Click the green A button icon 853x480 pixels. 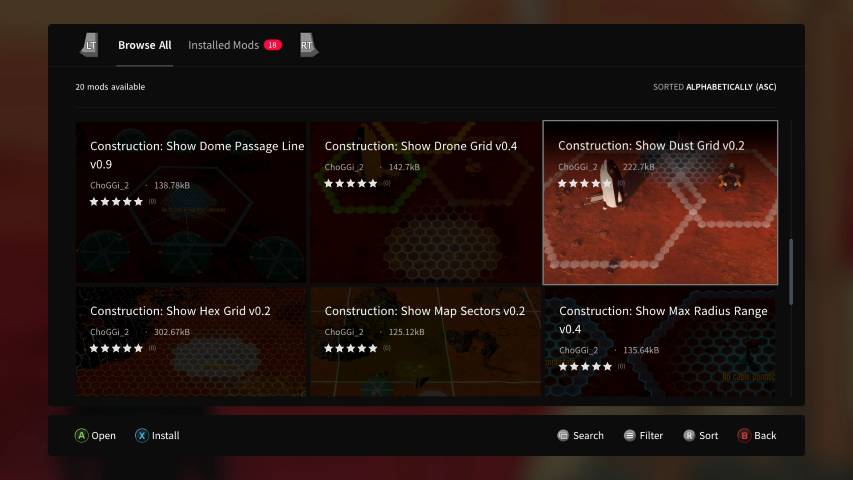pos(81,436)
